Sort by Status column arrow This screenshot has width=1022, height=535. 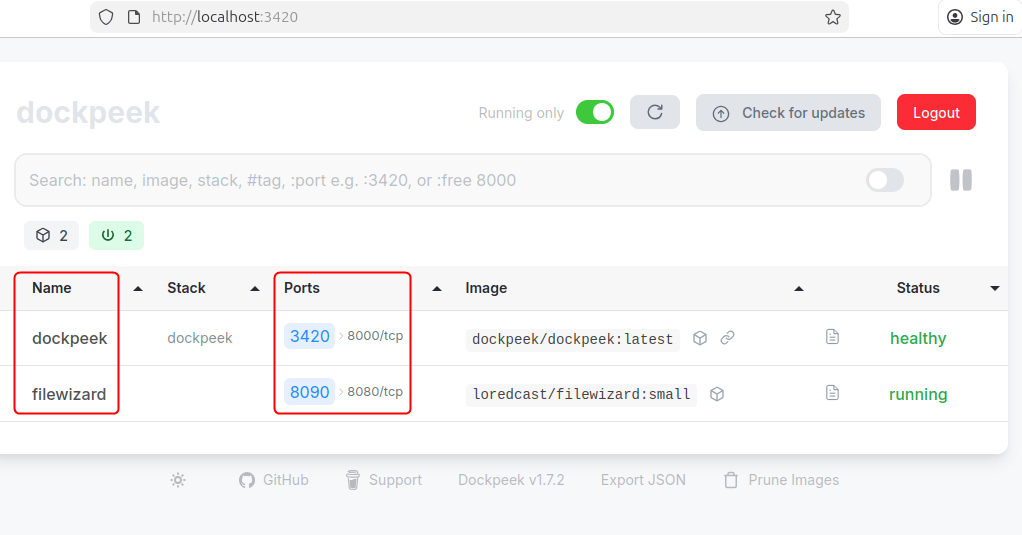point(995,288)
